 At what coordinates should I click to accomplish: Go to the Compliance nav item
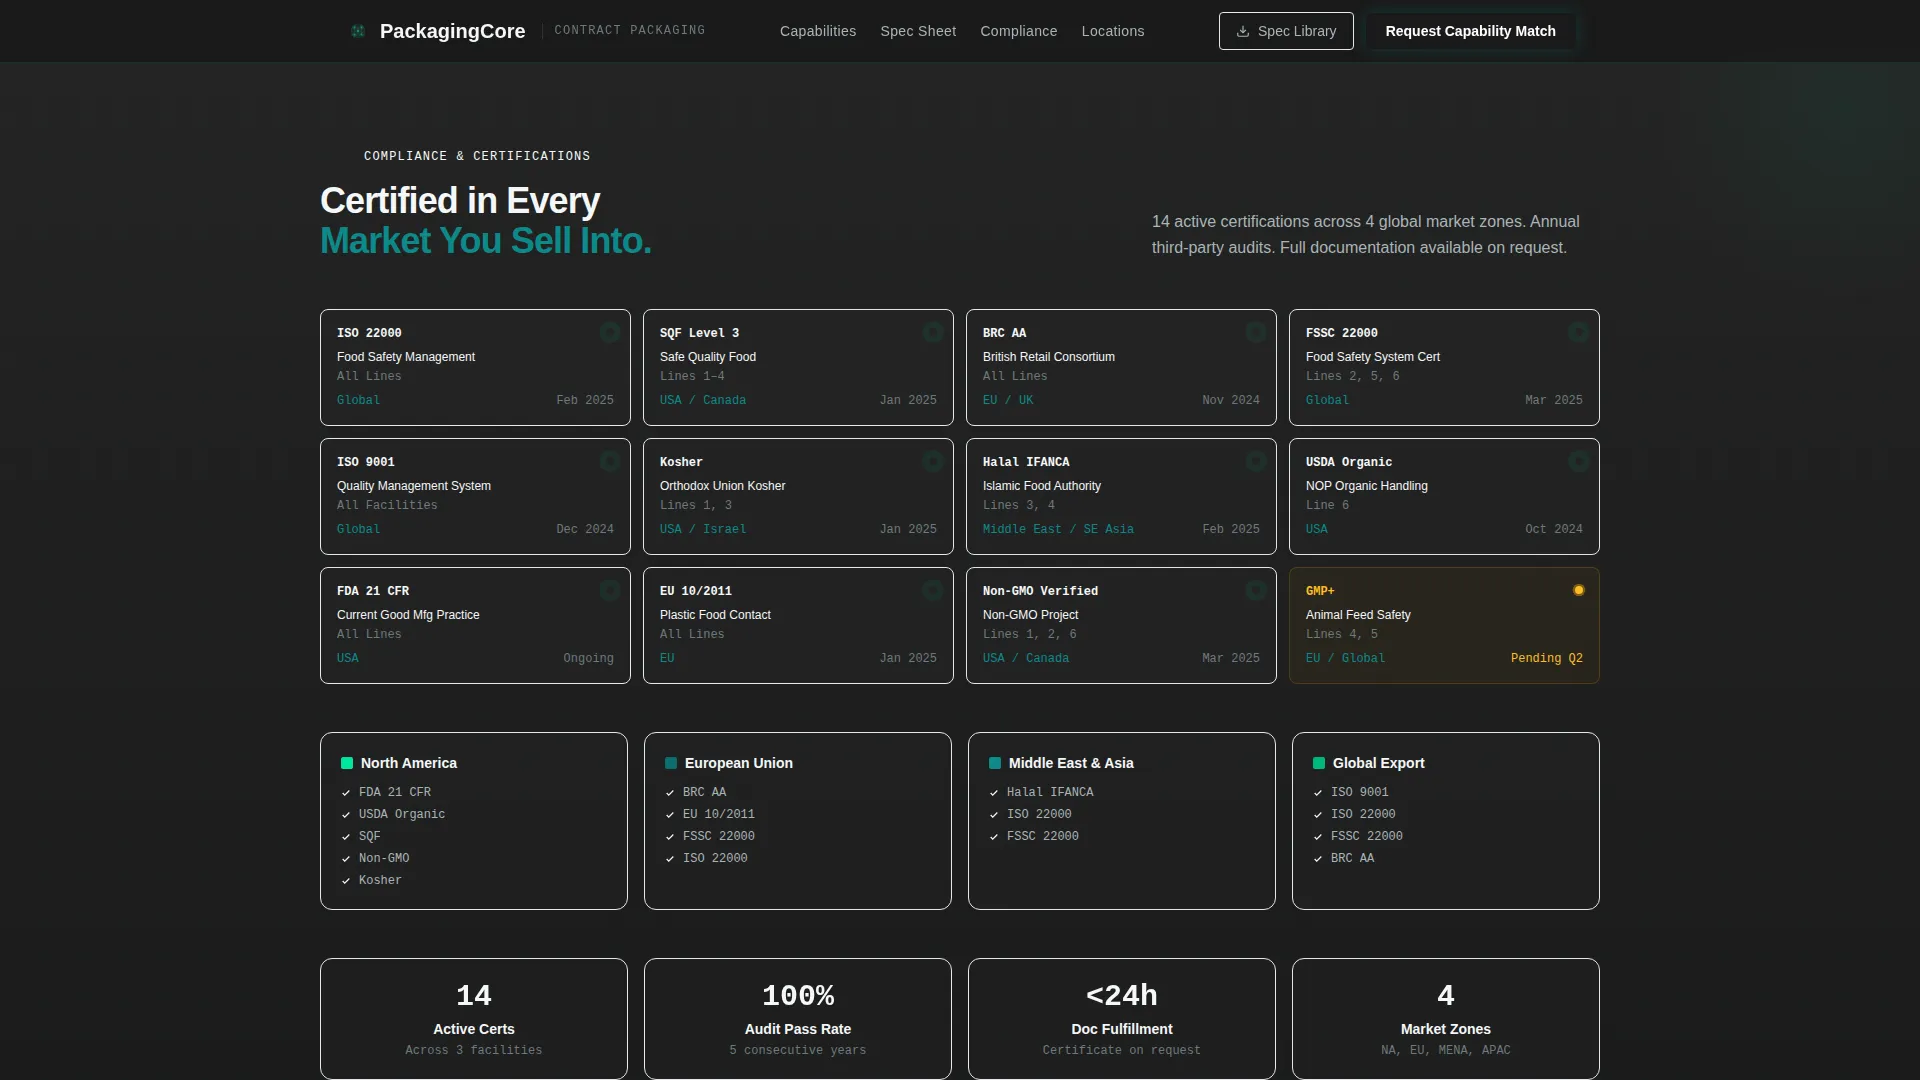(1018, 31)
